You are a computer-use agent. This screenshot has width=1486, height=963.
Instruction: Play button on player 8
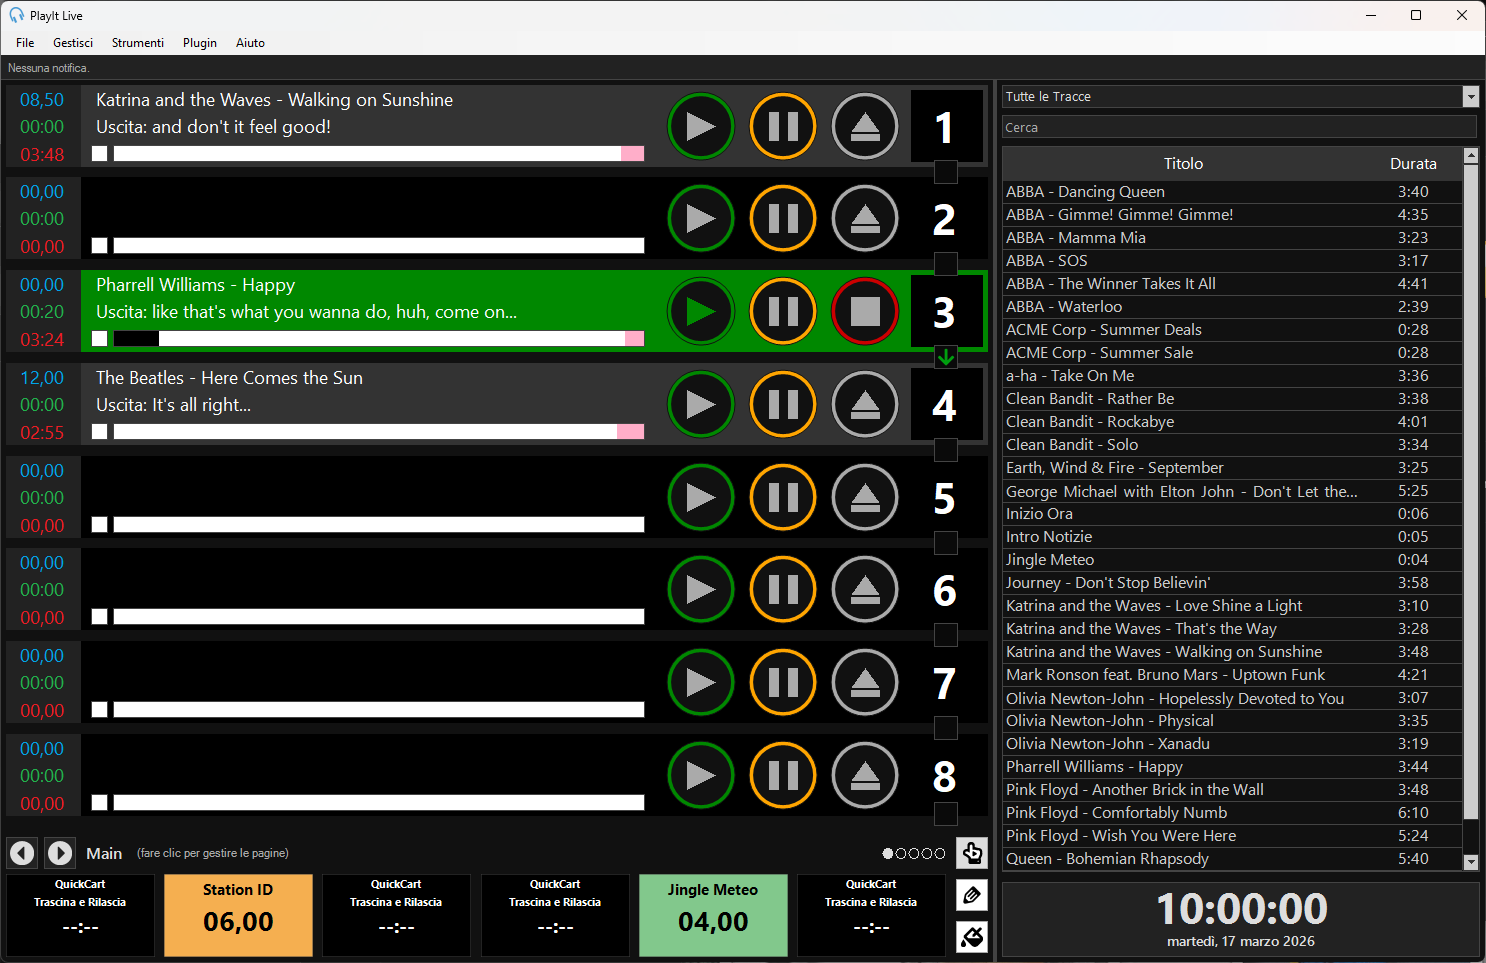(x=700, y=776)
